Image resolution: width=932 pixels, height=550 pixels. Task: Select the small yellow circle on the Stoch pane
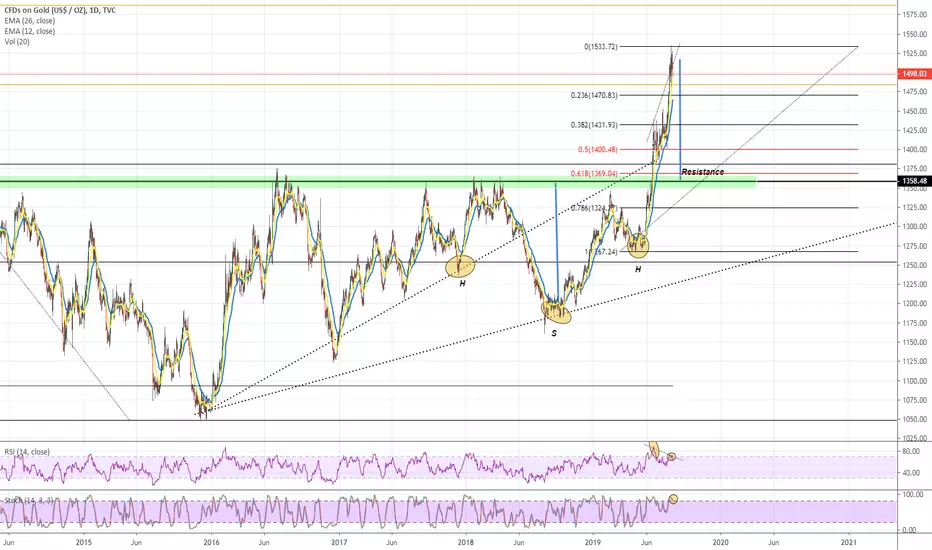point(673,499)
